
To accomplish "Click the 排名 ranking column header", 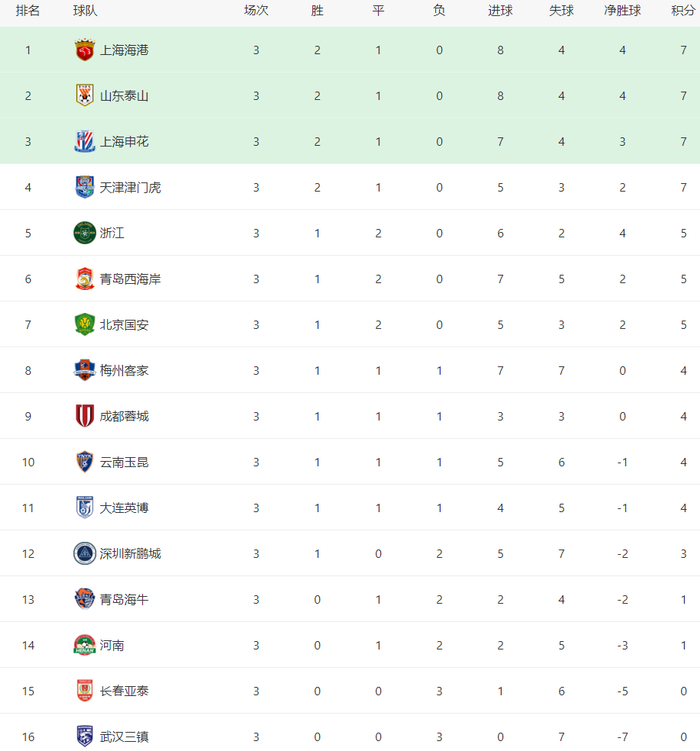I will (x=28, y=11).
